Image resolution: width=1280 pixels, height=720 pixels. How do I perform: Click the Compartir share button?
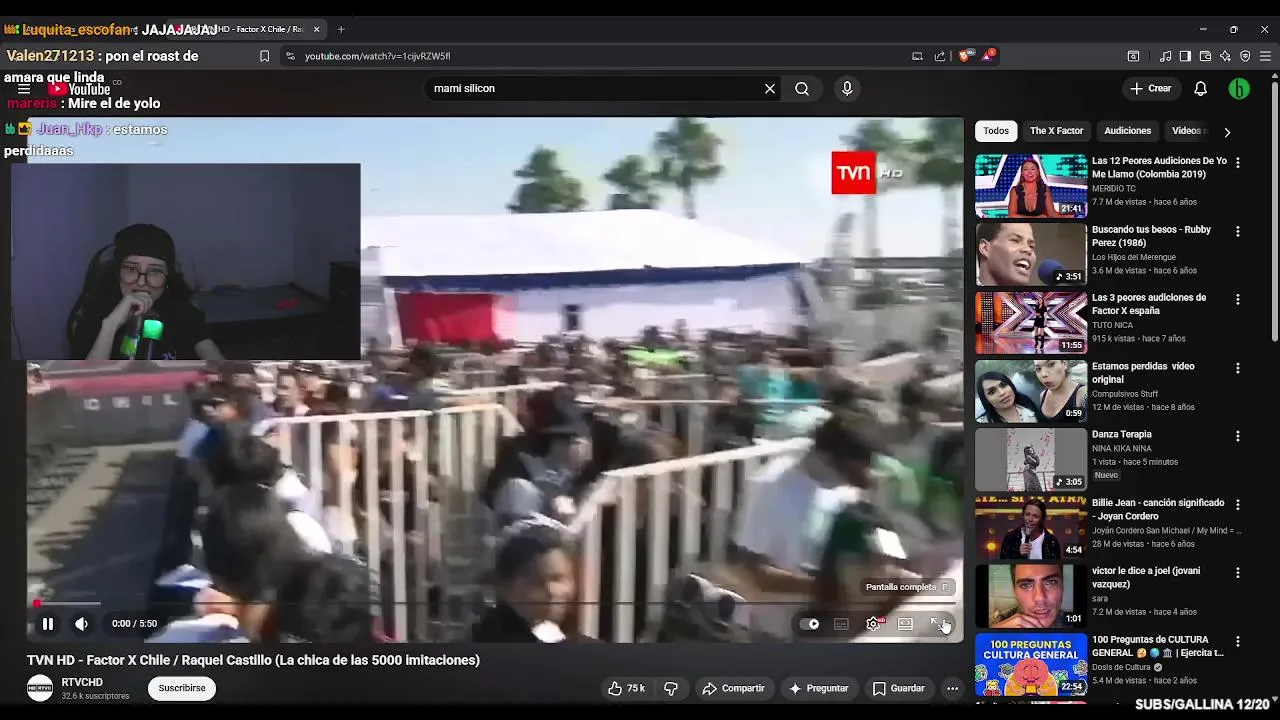tap(734, 688)
